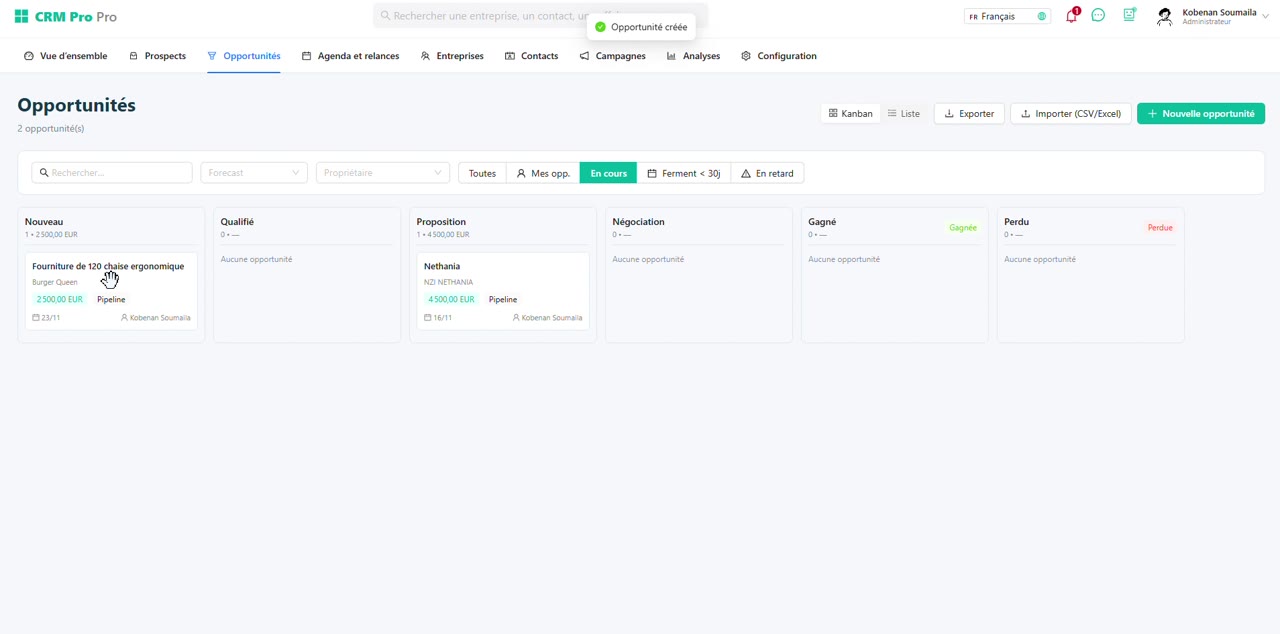Viewport: 1280px width, 634px height.
Task: Click the CRM Pro logo icon
Action: [21, 17]
